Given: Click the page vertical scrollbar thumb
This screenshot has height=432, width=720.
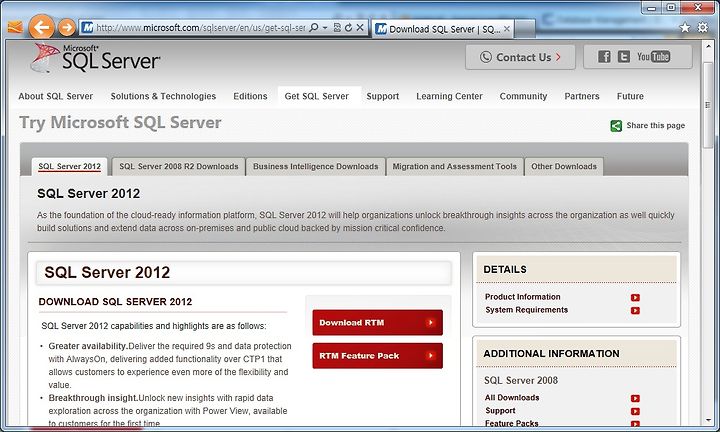Looking at the screenshot, I should [x=707, y=106].
